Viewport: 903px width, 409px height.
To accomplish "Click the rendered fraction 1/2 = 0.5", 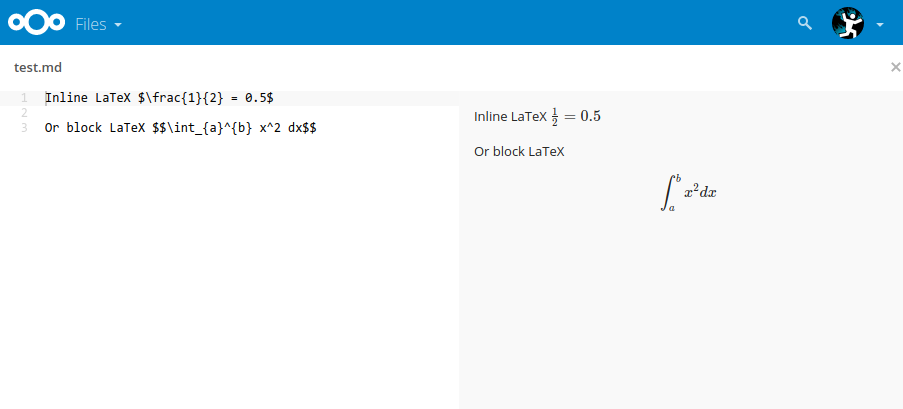I will tap(576, 116).
